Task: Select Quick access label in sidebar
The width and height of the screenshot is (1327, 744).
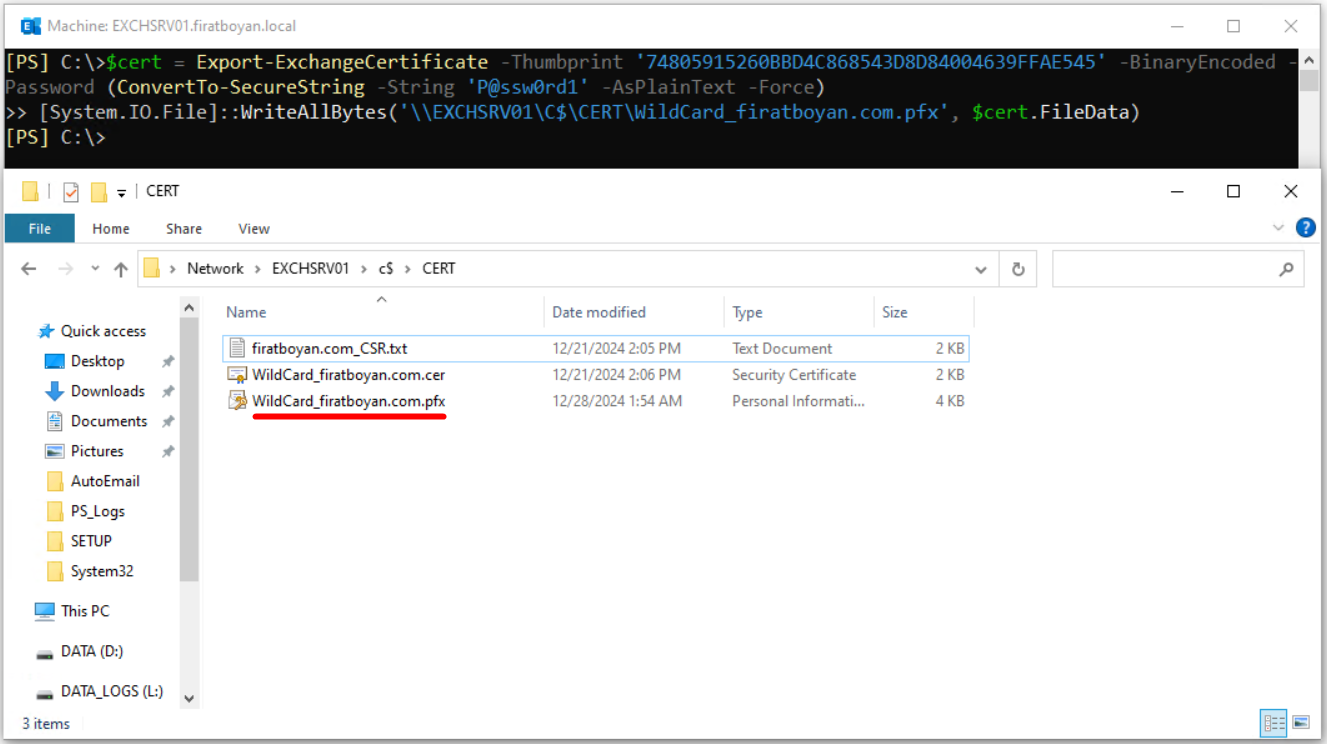Action: [103, 331]
